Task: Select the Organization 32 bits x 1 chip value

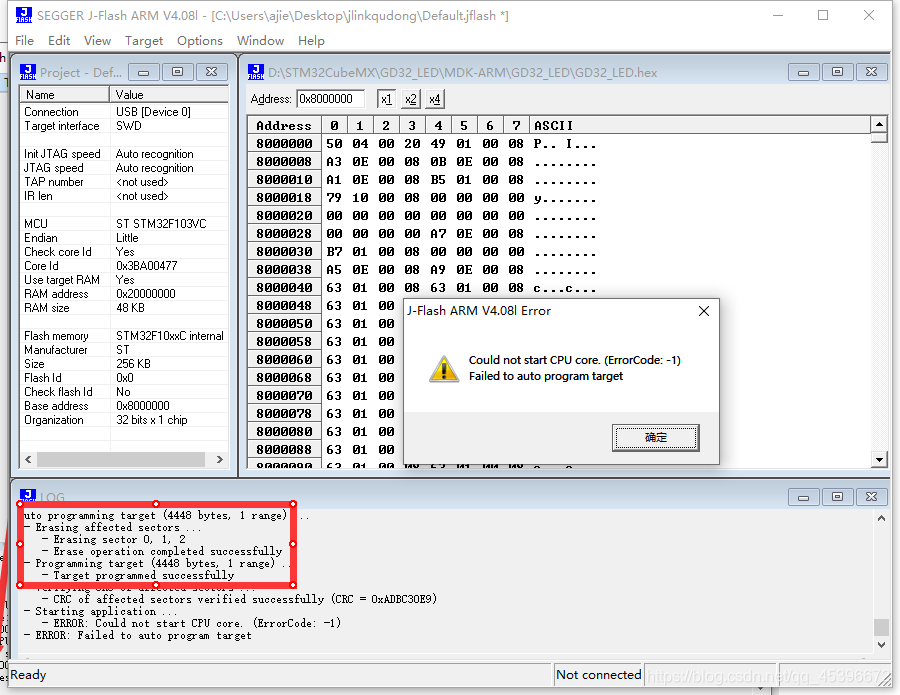Action: tap(152, 420)
